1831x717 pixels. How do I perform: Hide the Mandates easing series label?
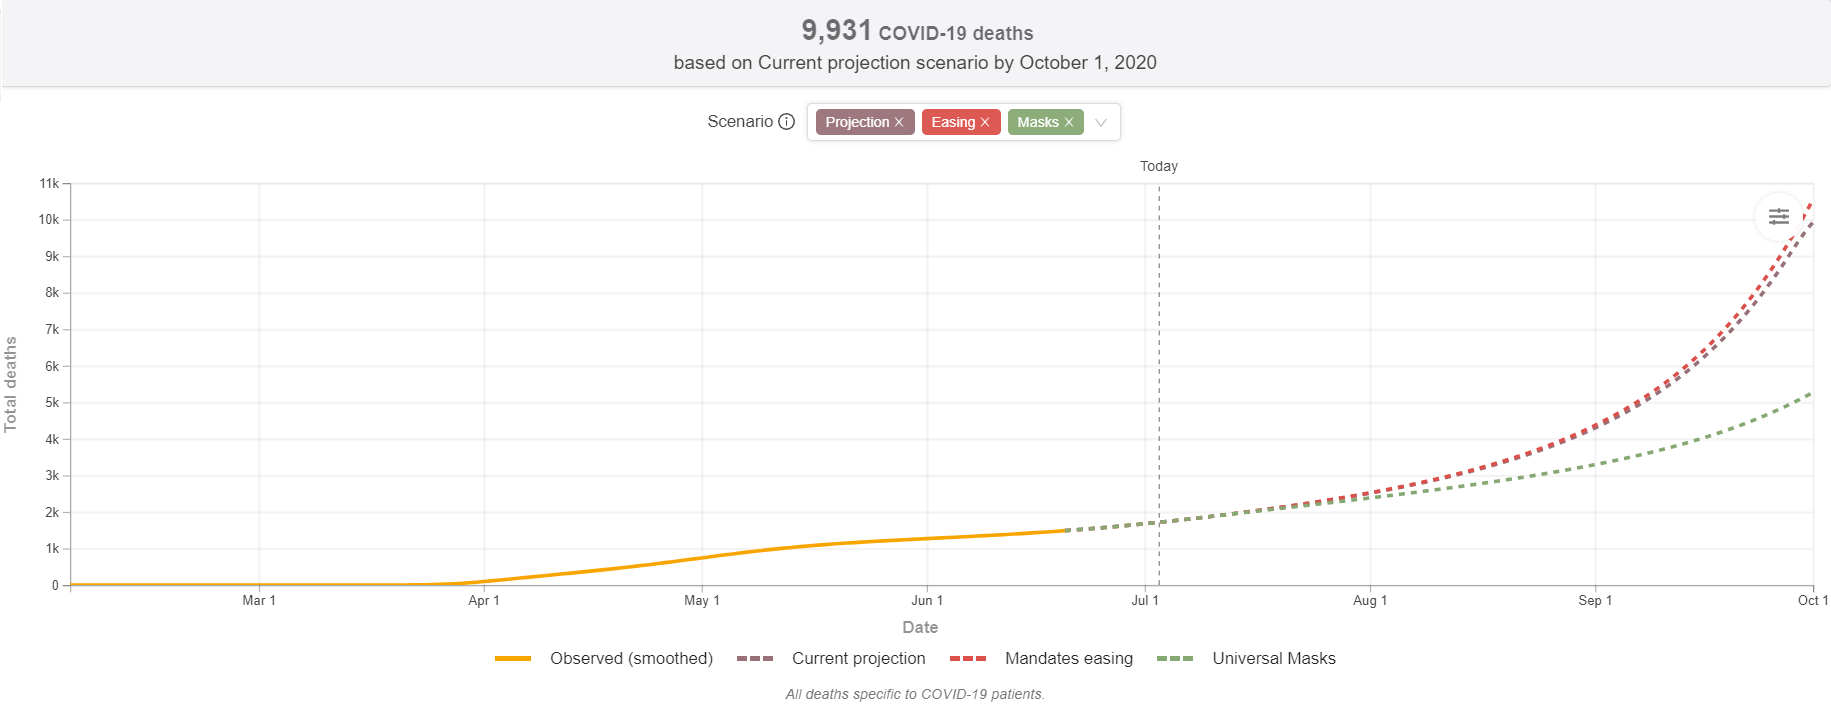coord(1068,659)
